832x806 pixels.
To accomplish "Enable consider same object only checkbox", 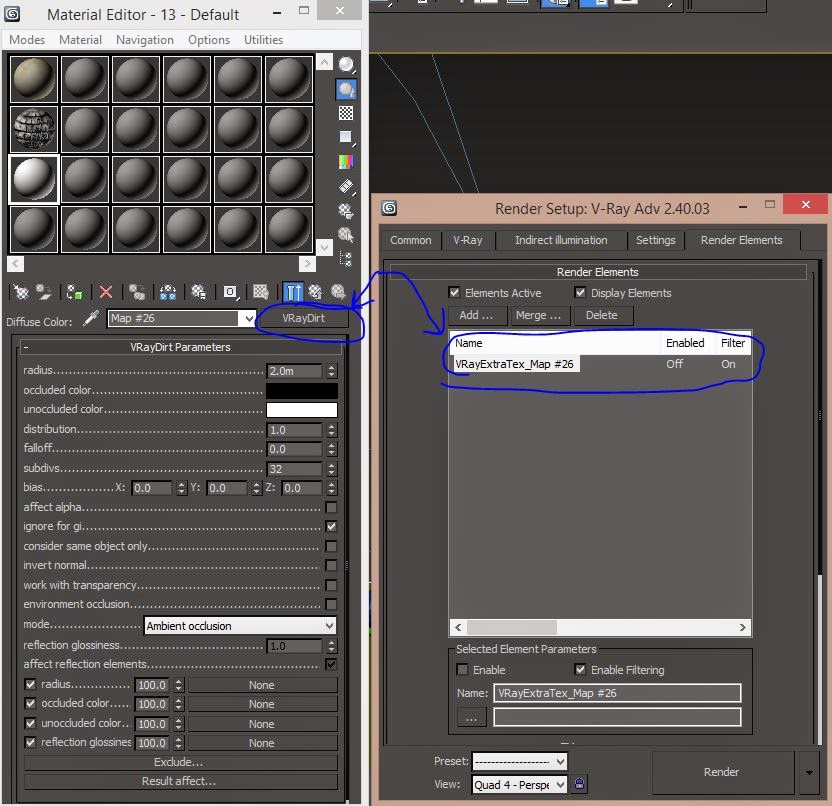I will click(x=331, y=546).
